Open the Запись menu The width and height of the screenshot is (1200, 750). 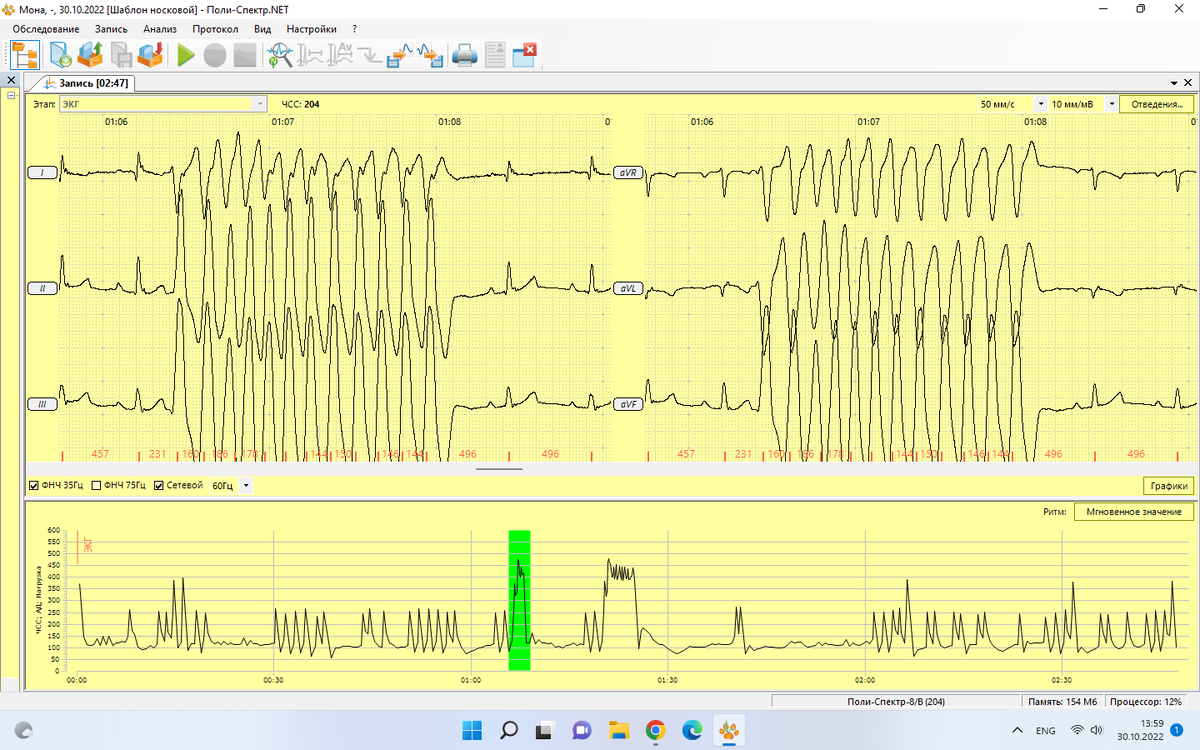pyautogui.click(x=111, y=29)
